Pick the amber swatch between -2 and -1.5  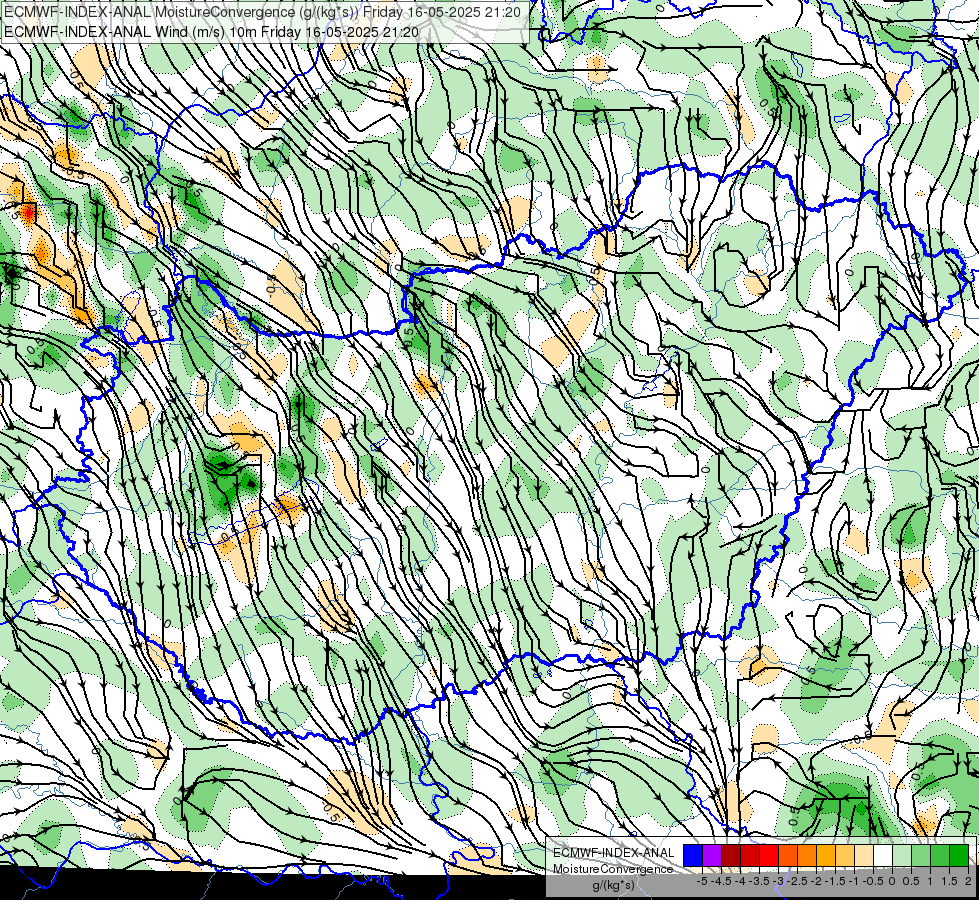click(826, 856)
